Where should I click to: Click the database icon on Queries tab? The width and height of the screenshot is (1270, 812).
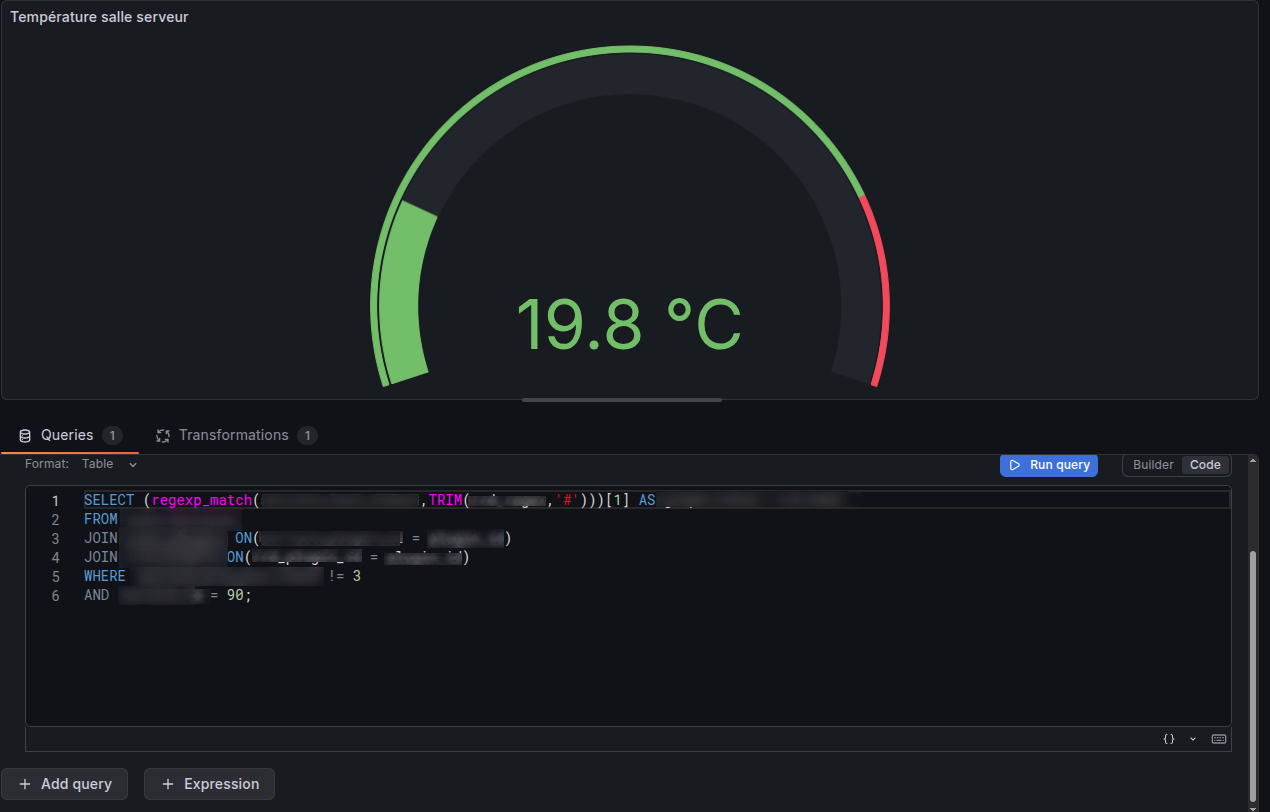click(25, 436)
